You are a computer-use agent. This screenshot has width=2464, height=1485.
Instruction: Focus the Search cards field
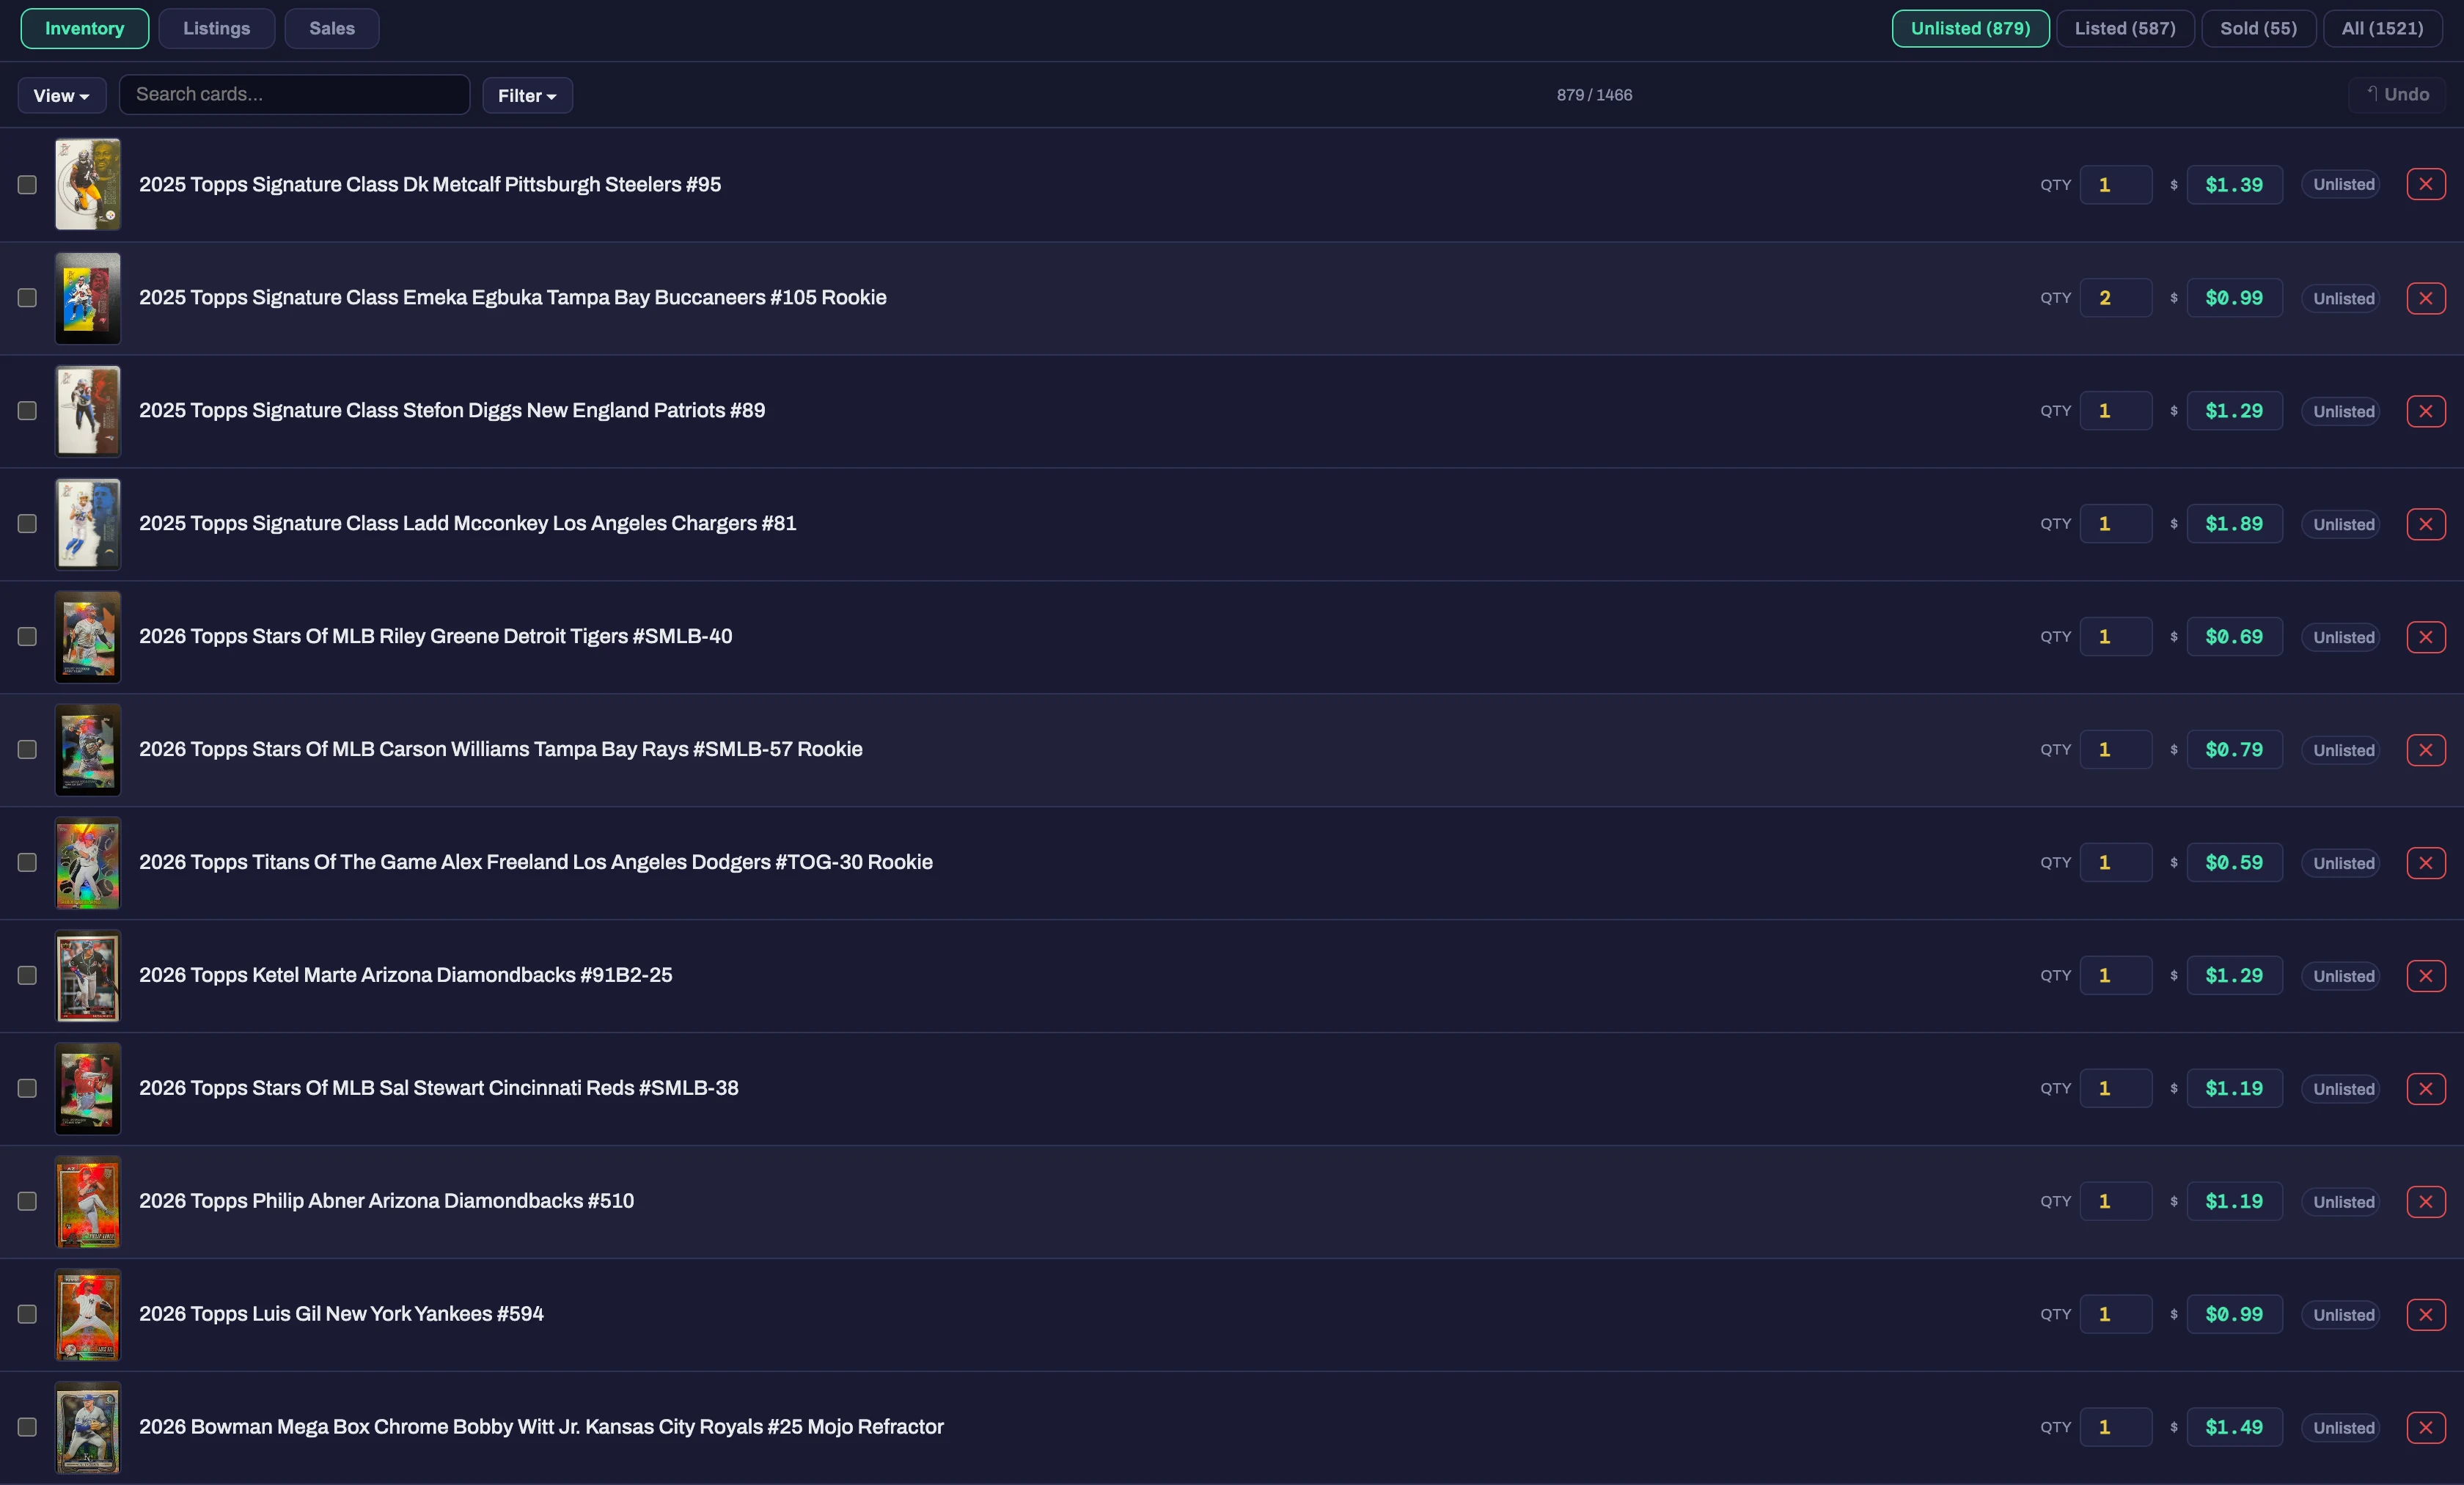point(295,95)
